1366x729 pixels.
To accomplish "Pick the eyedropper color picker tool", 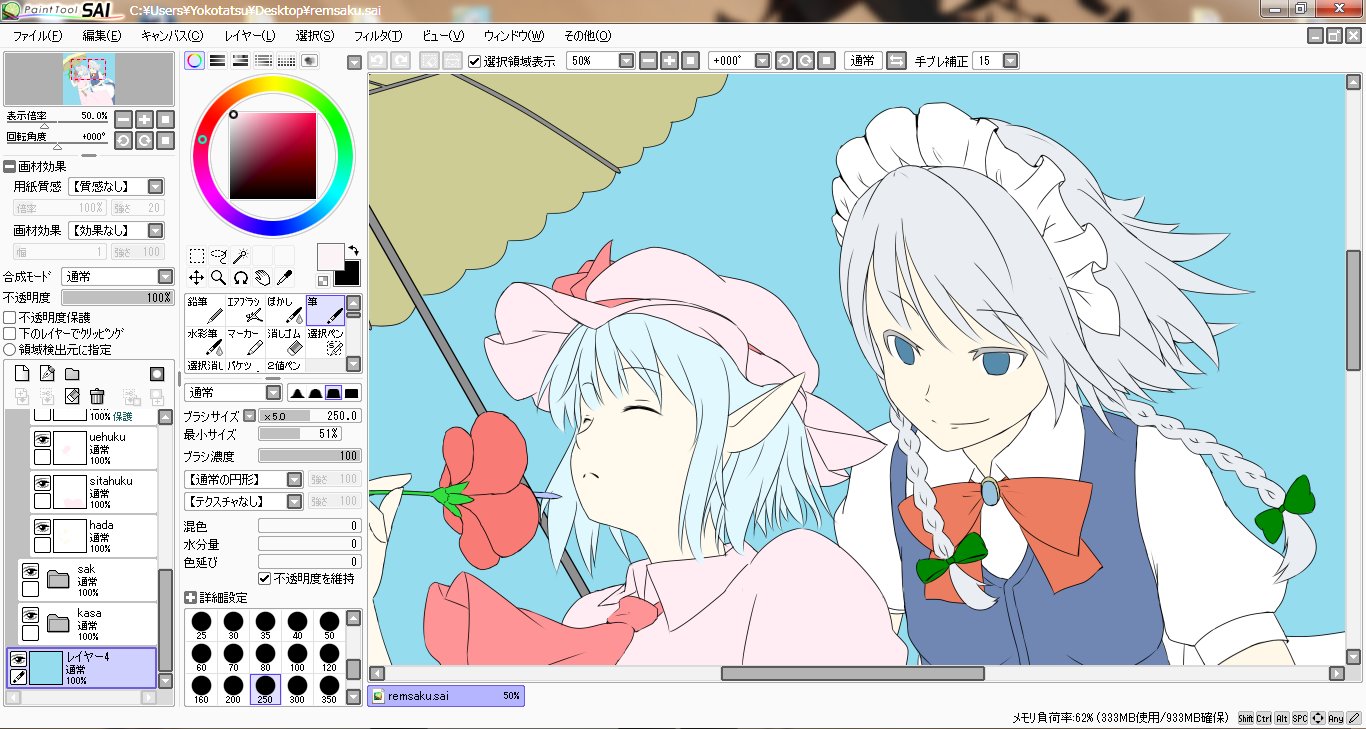I will [x=284, y=277].
